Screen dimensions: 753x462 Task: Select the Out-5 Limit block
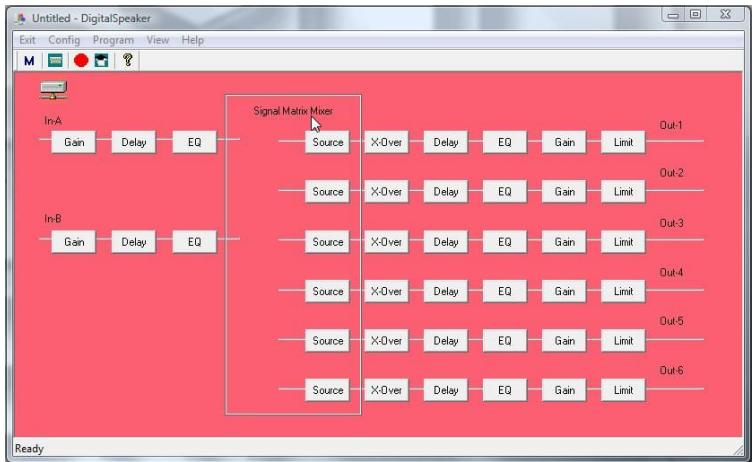point(623,340)
